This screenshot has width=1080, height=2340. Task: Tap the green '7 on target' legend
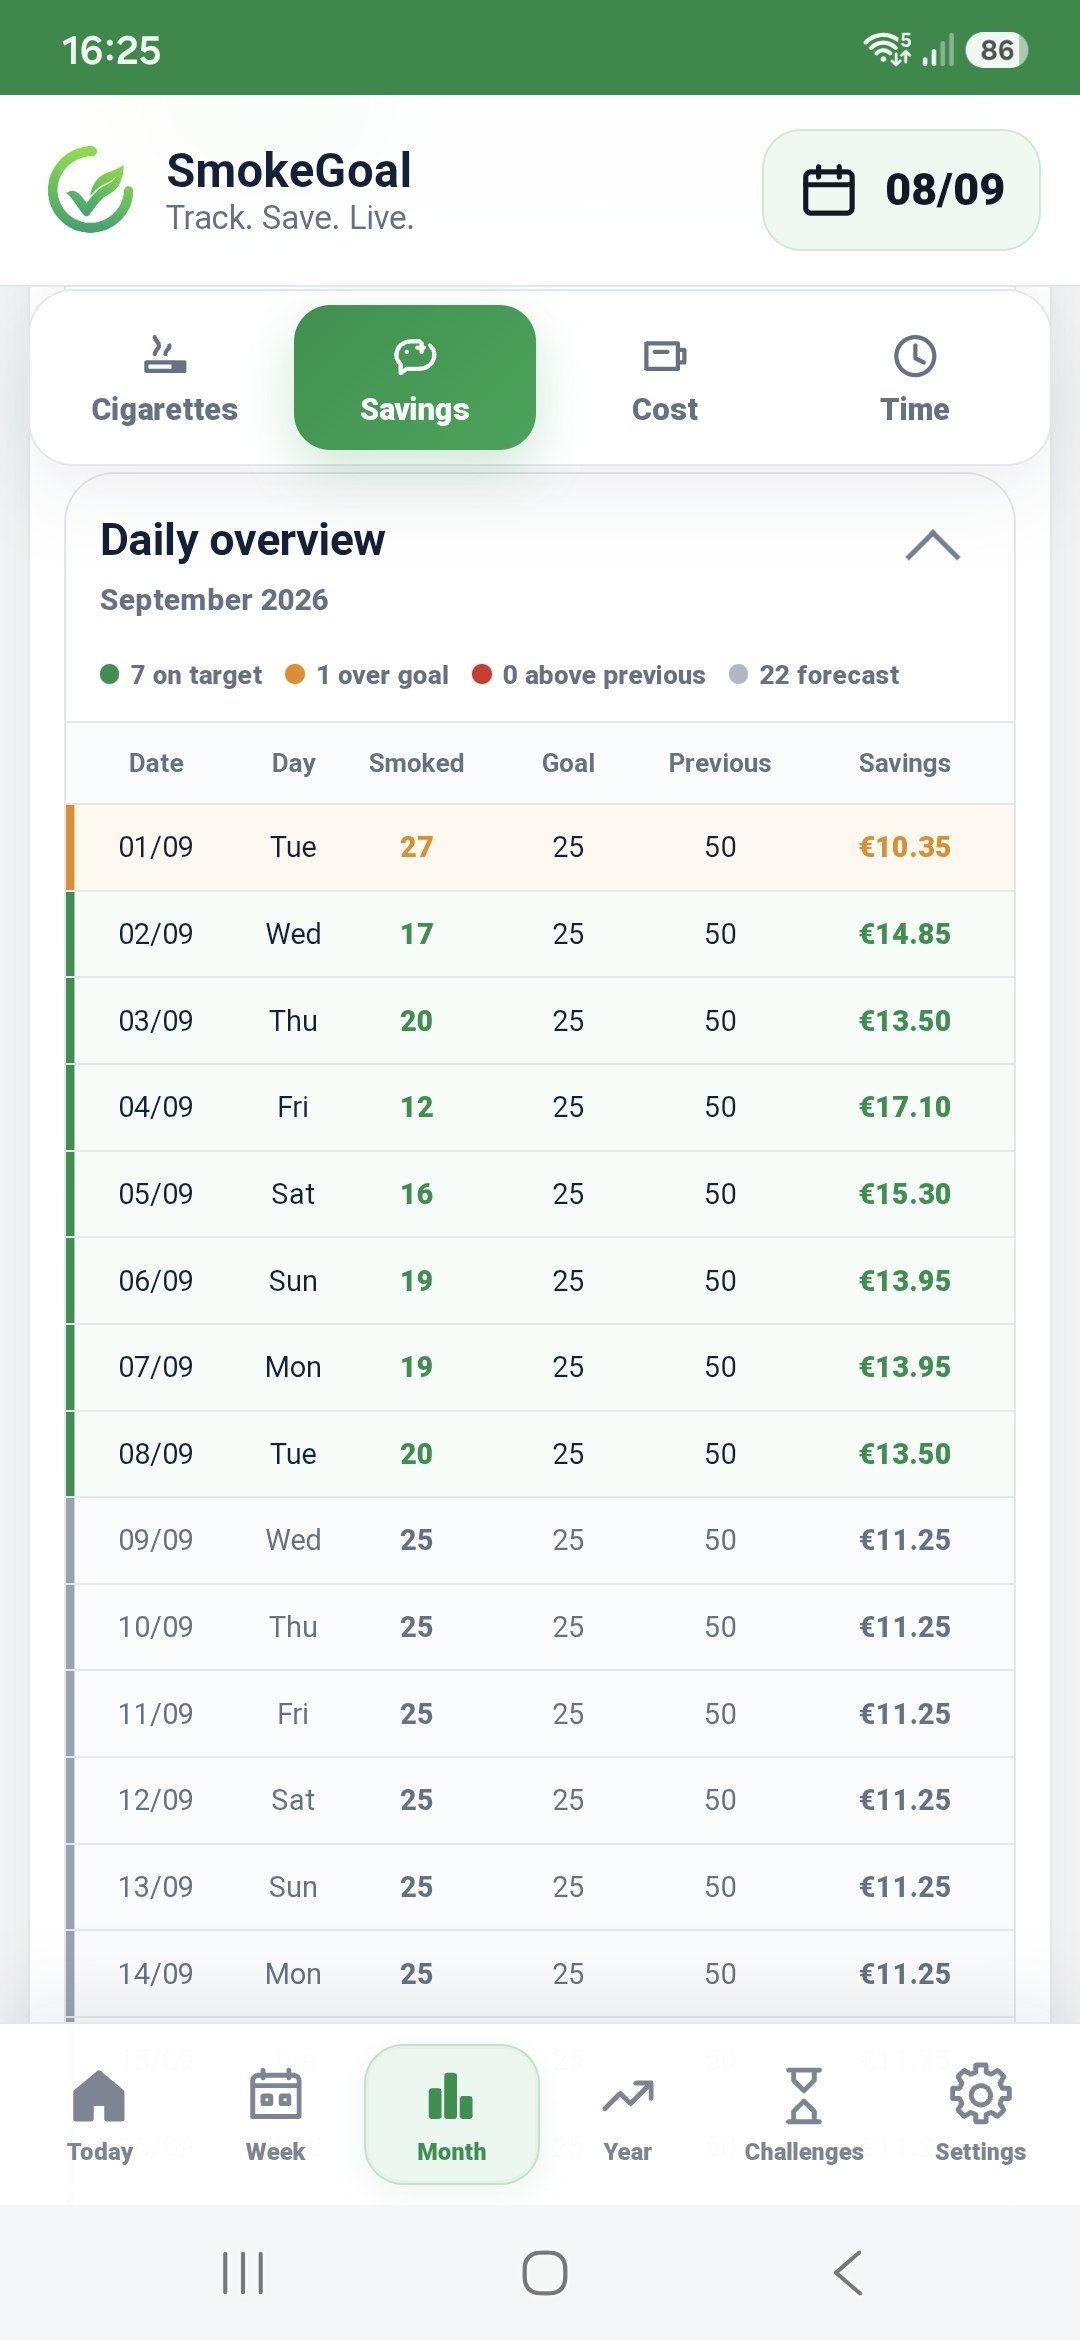(x=181, y=675)
